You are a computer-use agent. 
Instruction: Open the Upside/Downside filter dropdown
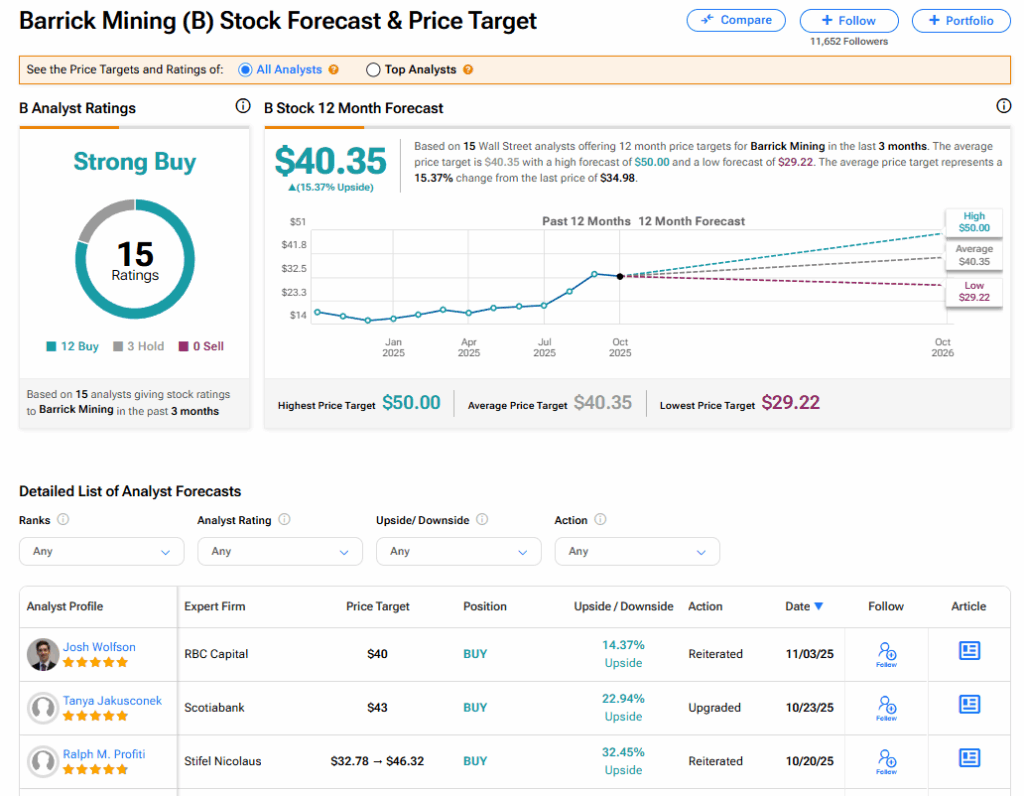pyautogui.click(x=458, y=551)
